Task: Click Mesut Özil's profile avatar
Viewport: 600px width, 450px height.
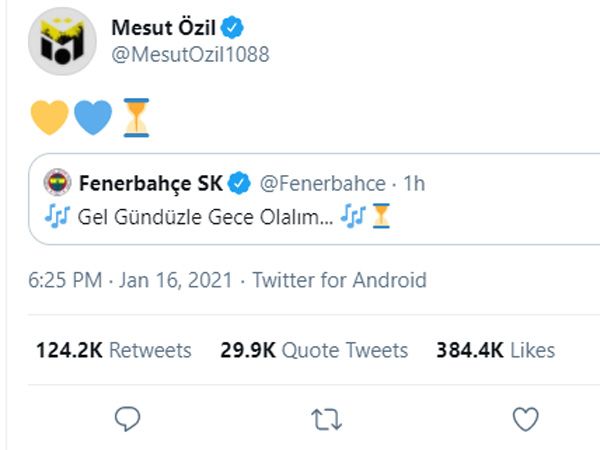Action: click(61, 41)
